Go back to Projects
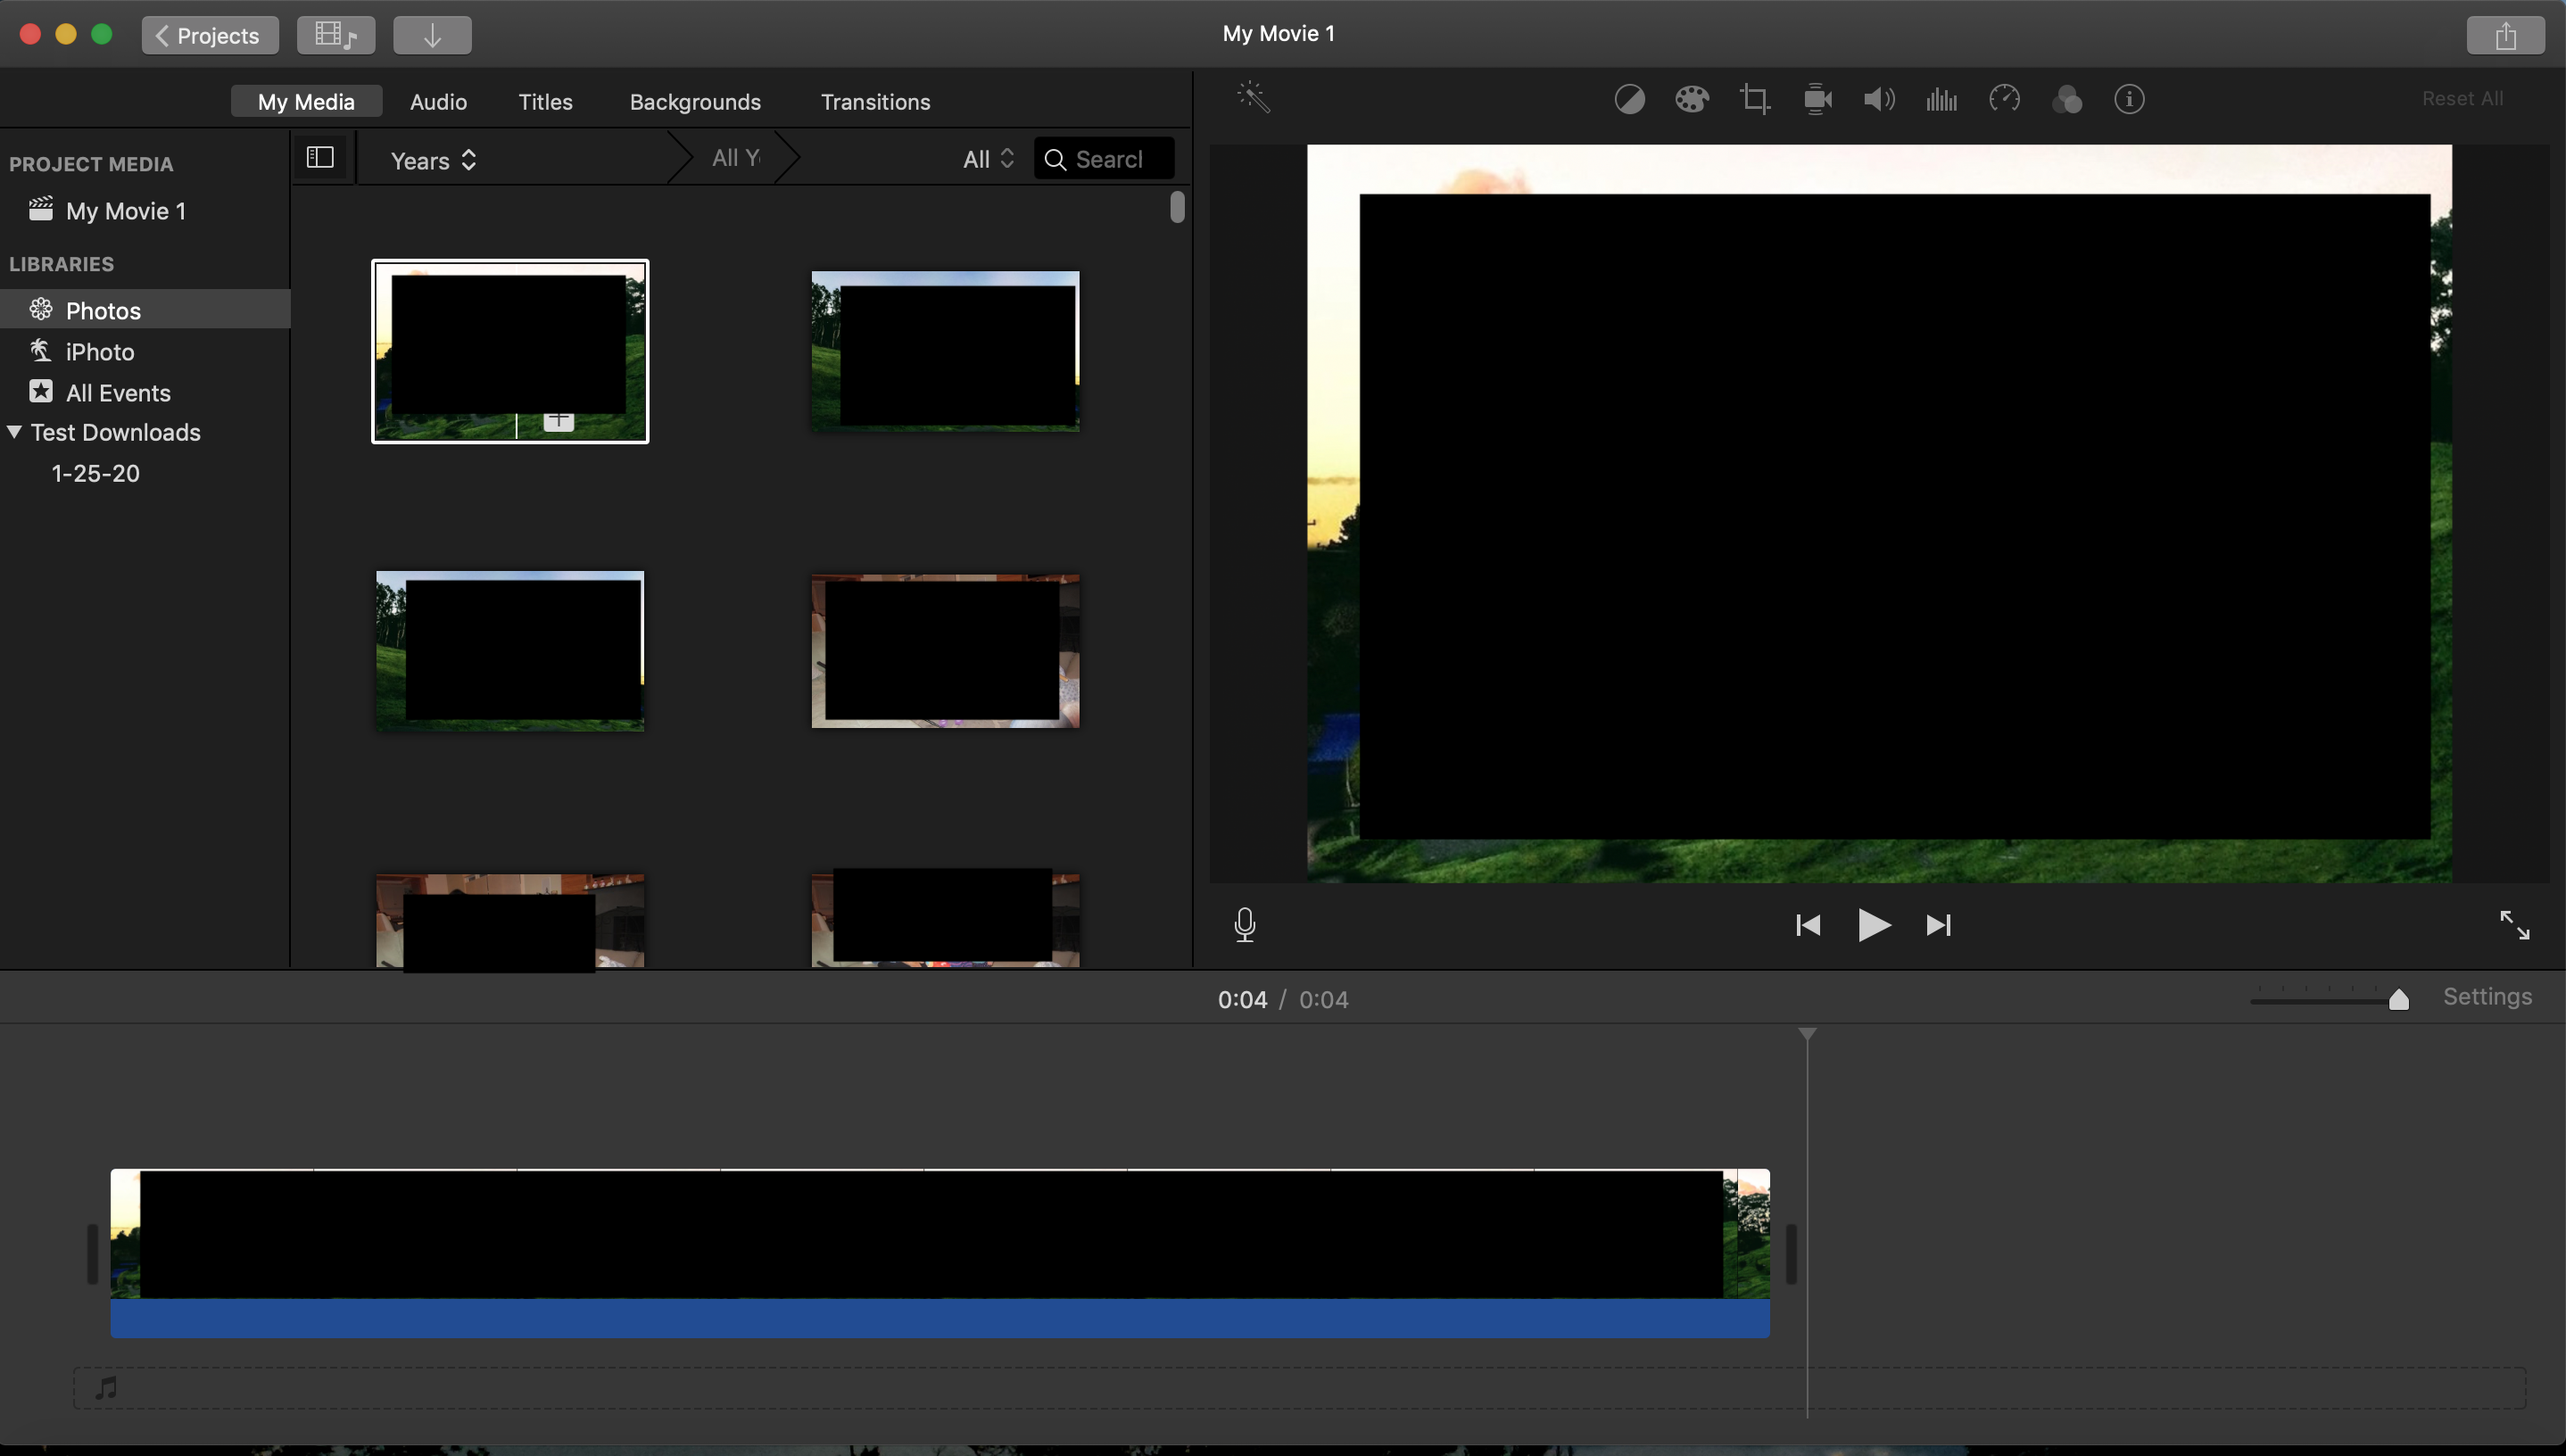 tap(209, 35)
